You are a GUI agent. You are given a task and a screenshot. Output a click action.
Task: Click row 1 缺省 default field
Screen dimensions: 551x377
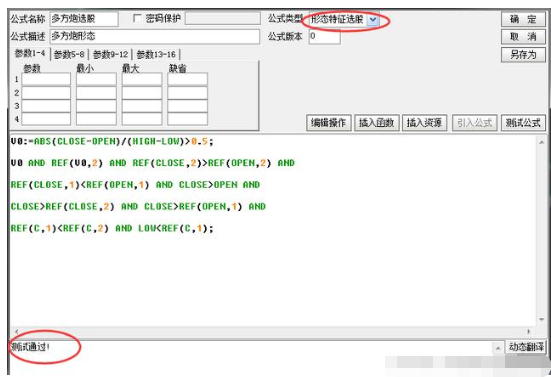click(x=188, y=79)
